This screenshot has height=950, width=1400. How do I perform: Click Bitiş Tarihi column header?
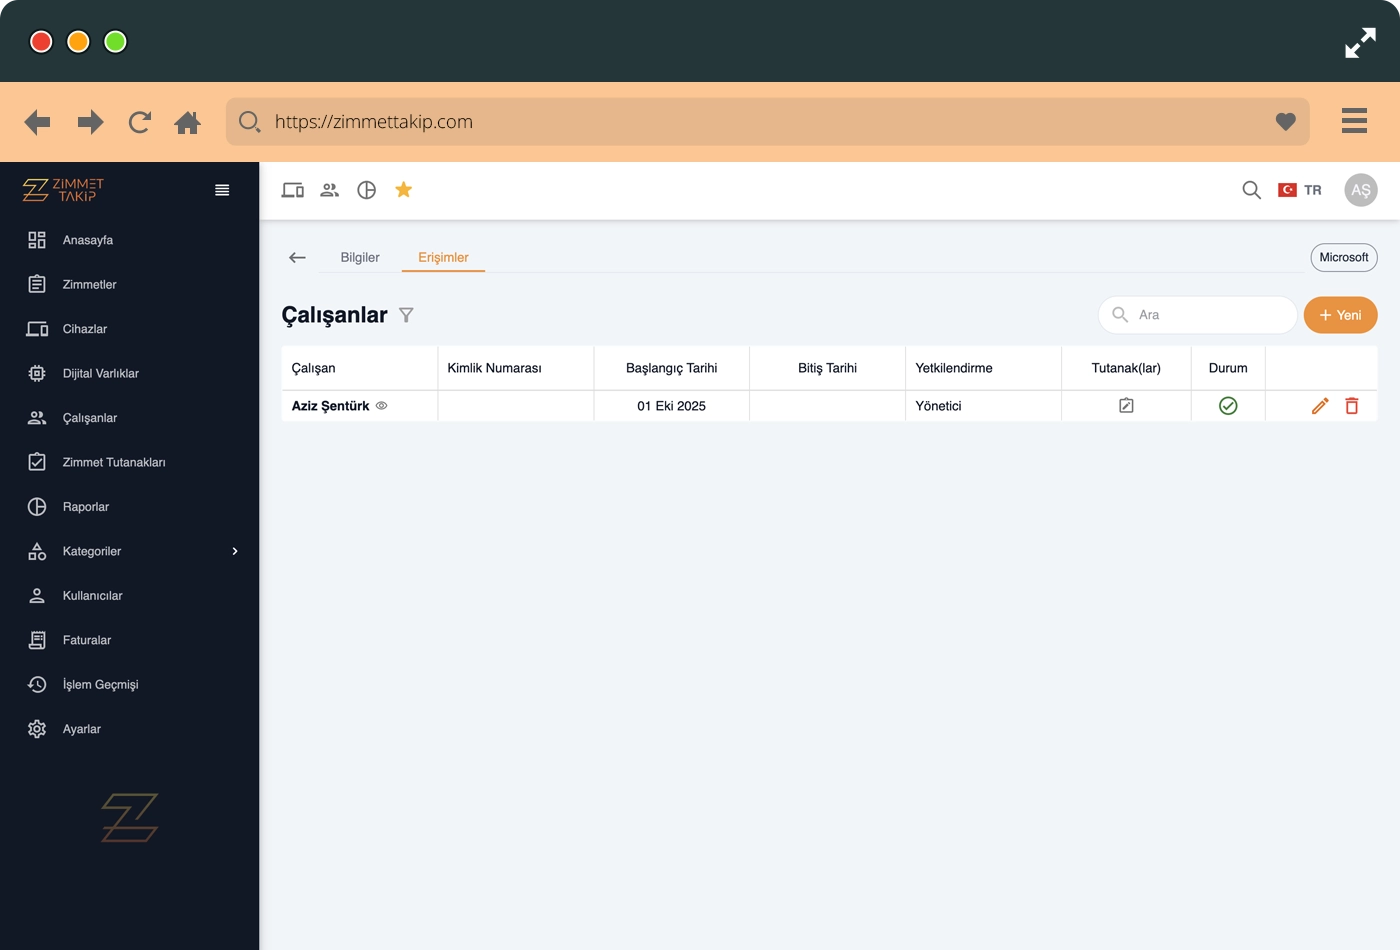827,368
